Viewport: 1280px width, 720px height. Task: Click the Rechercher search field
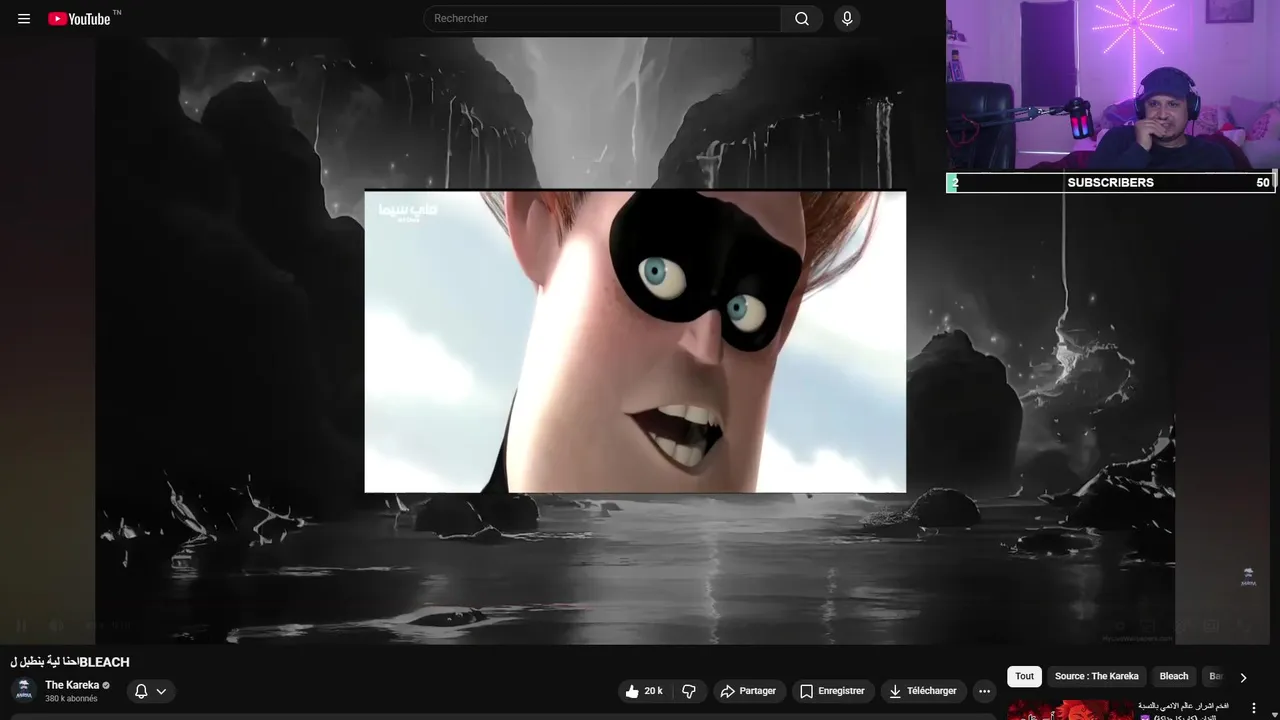point(602,19)
